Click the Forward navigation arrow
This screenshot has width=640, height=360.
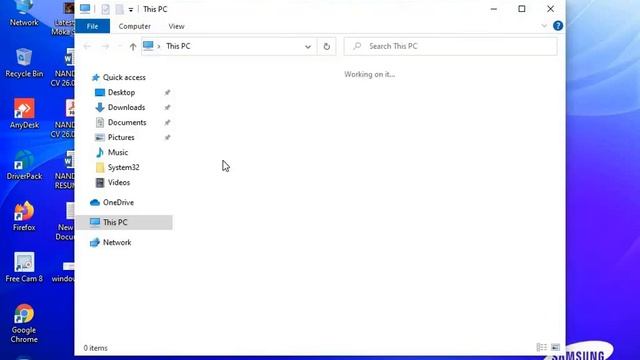105,47
